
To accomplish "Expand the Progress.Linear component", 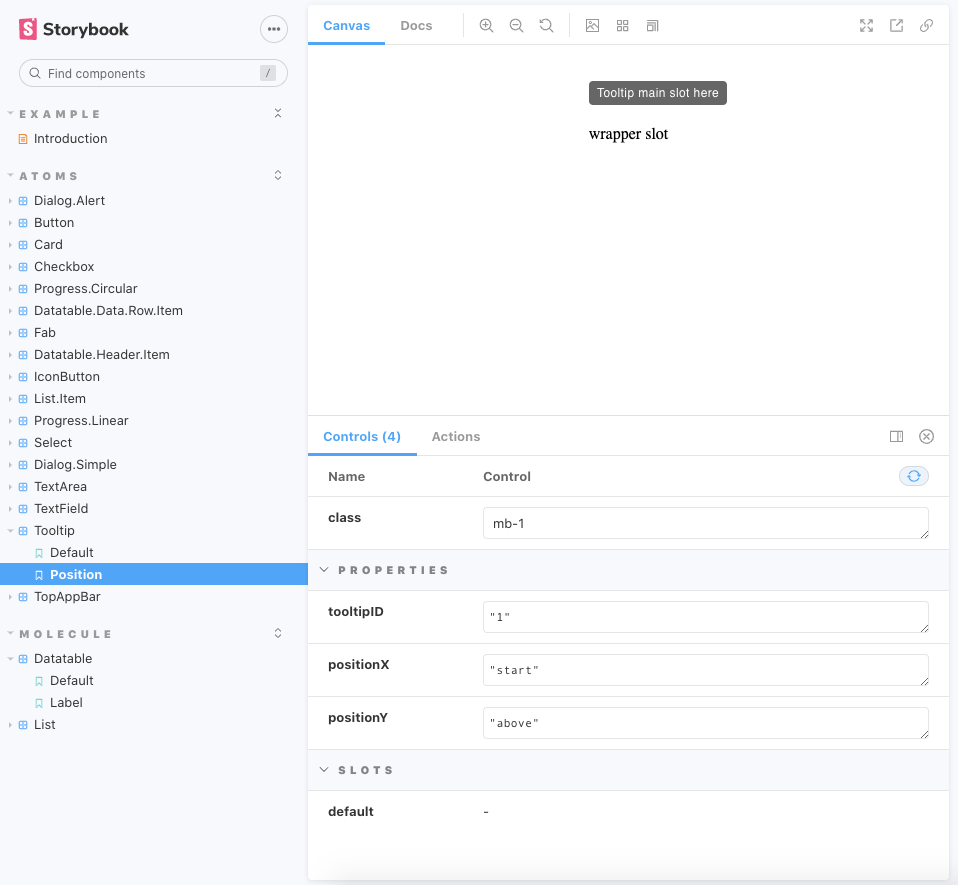I will 81,420.
